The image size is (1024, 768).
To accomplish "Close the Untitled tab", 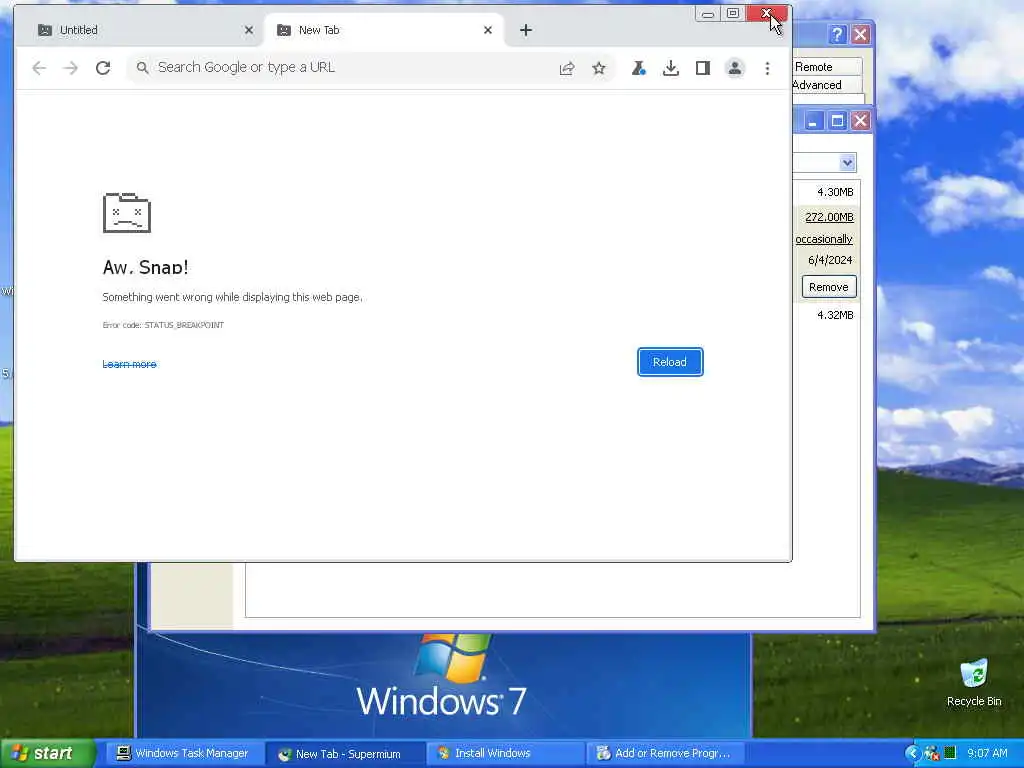I will coord(249,30).
